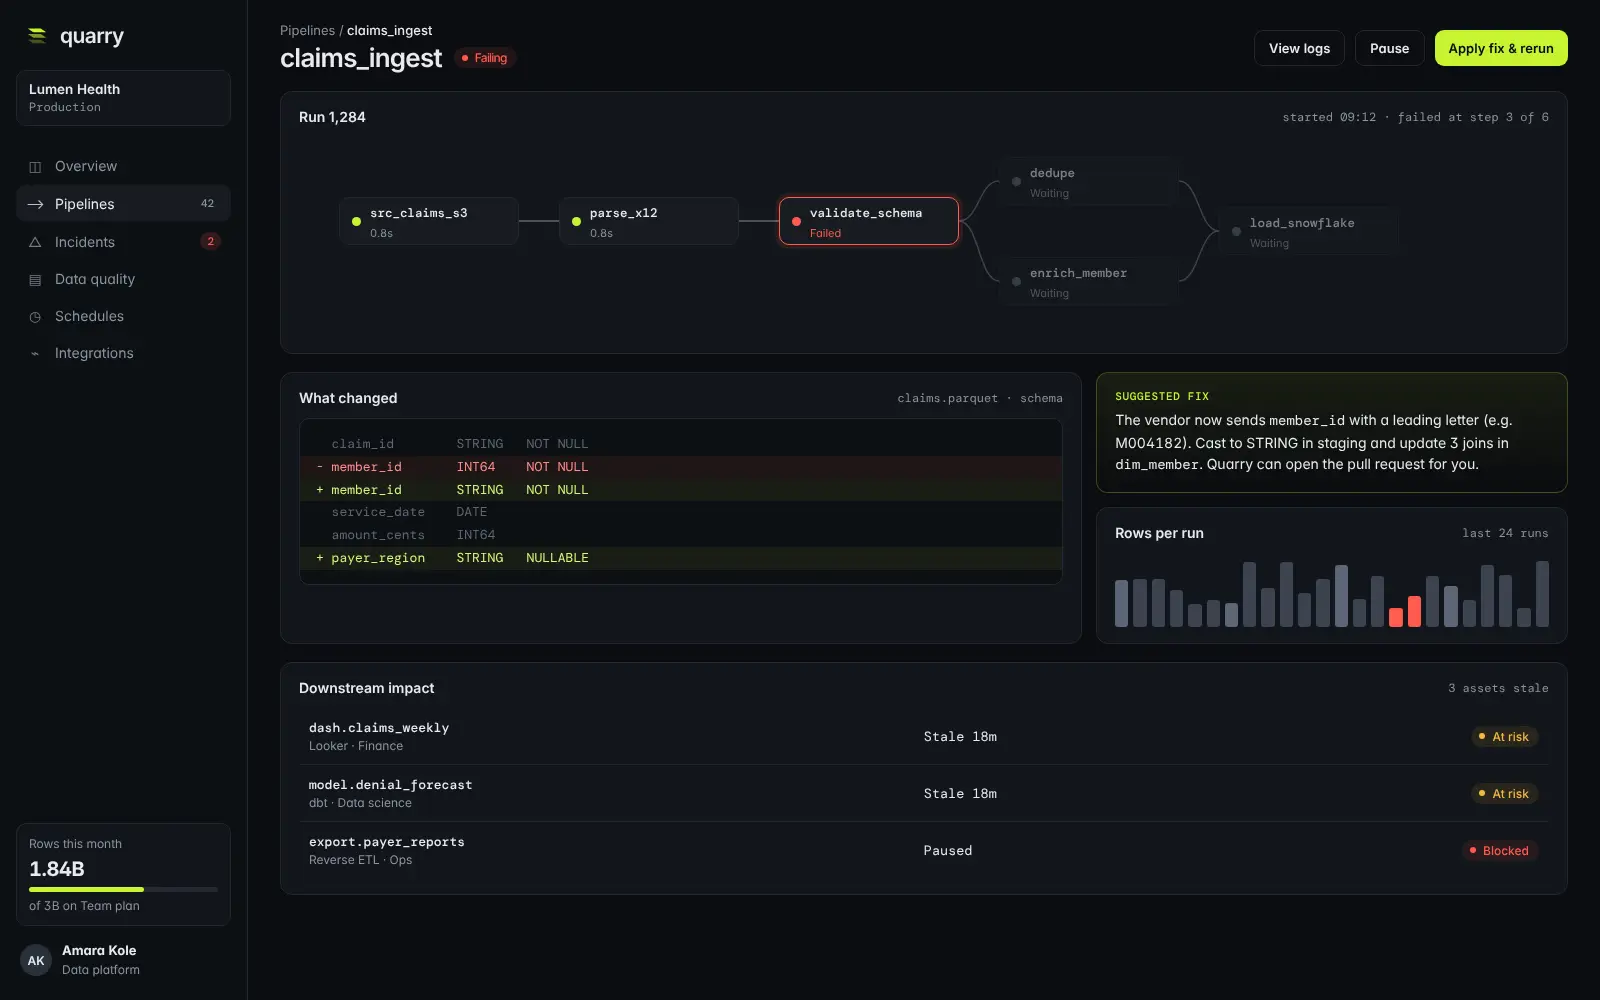The width and height of the screenshot is (1600, 1000).
Task: Click the Pipelines arrow icon
Action: (x=35, y=204)
